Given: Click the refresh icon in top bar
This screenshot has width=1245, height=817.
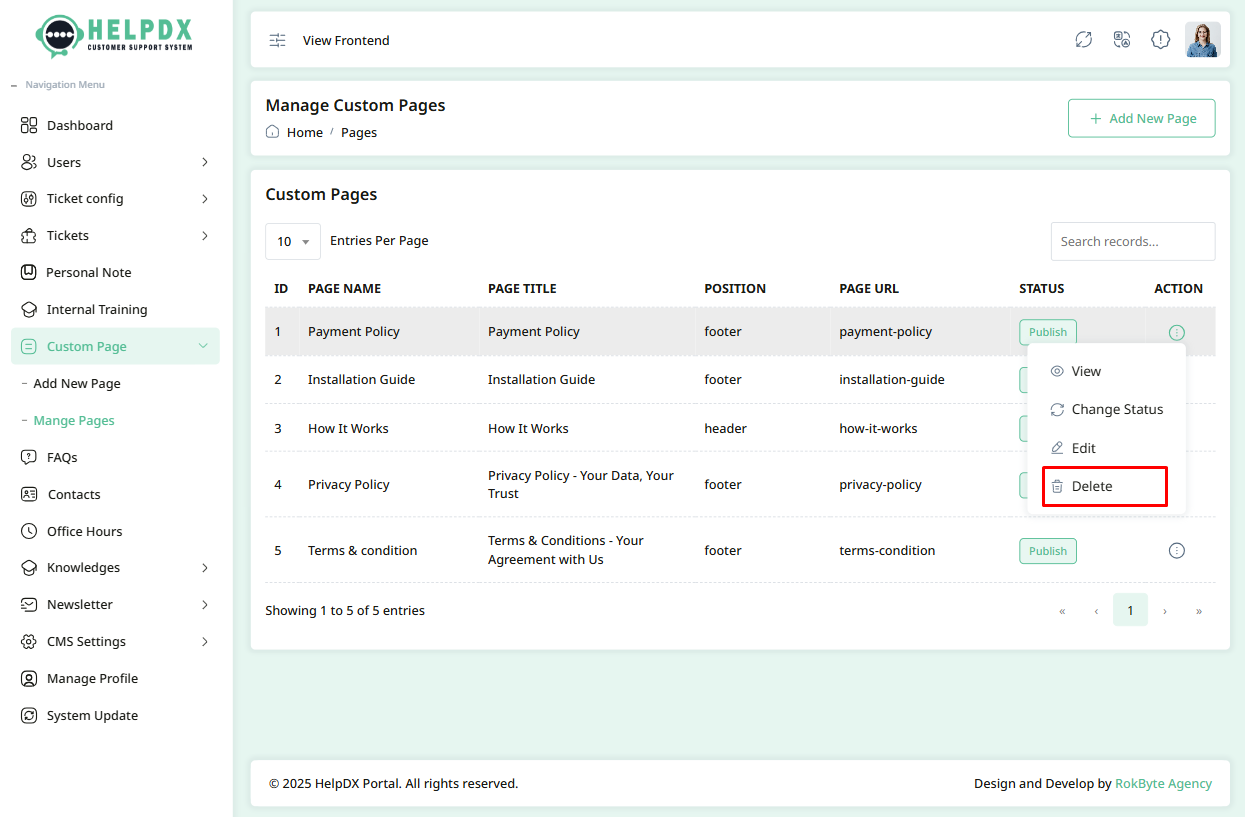Looking at the screenshot, I should (1083, 40).
